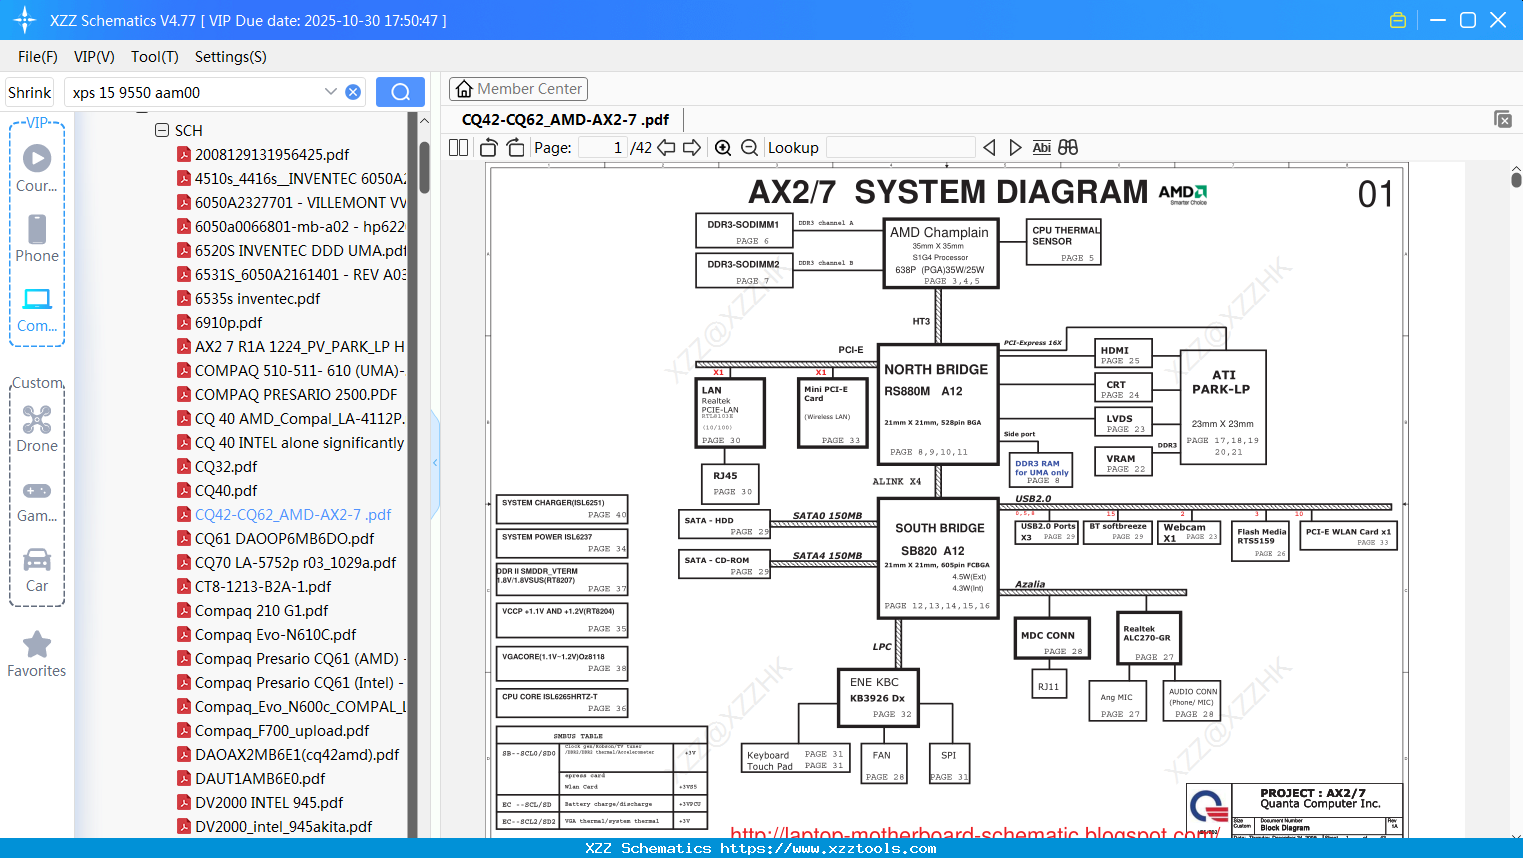Select the CQ42-CQ62_AMD-AX2-7 .pdf tab

click(565, 119)
